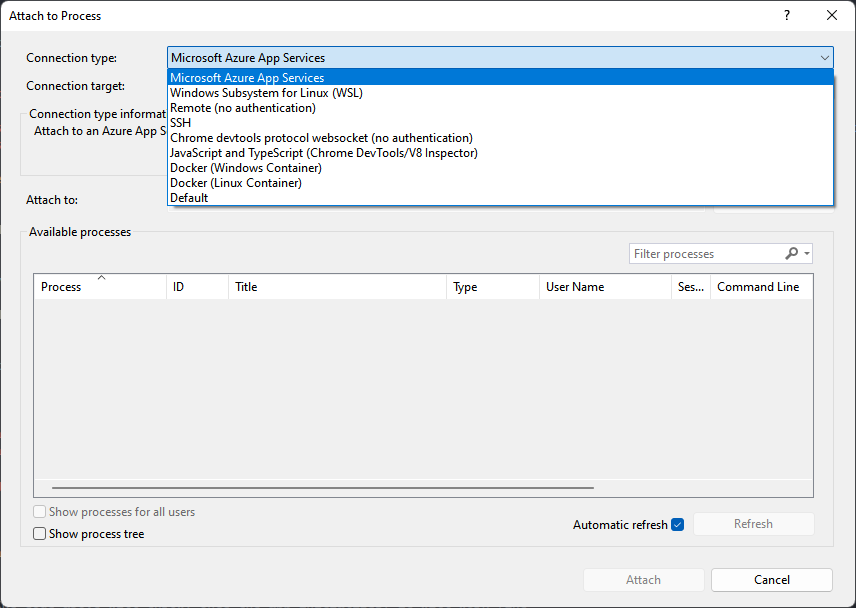Disable Automatic refresh checkbox
The image size is (856, 608).
point(677,524)
